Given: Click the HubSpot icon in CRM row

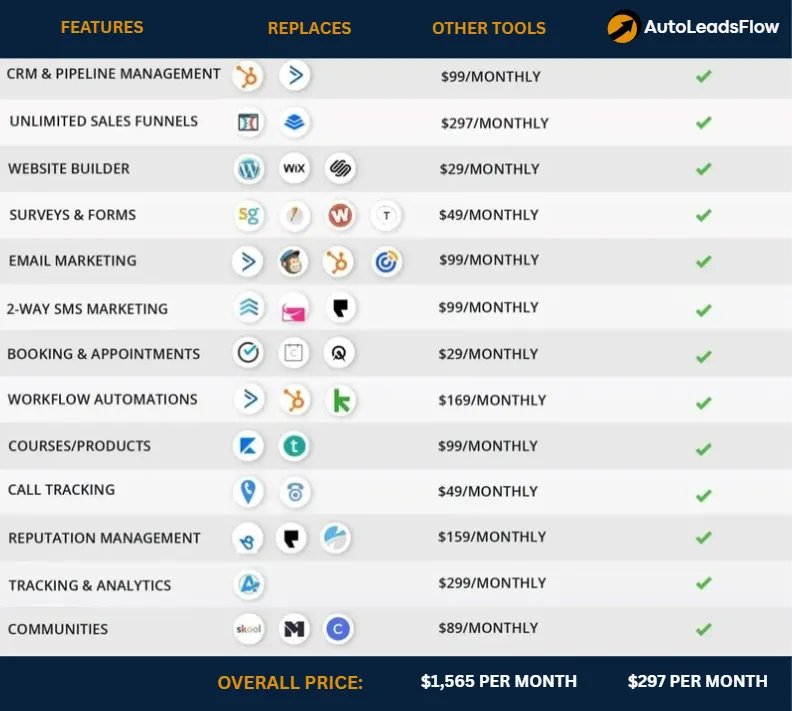Looking at the screenshot, I should 248,77.
